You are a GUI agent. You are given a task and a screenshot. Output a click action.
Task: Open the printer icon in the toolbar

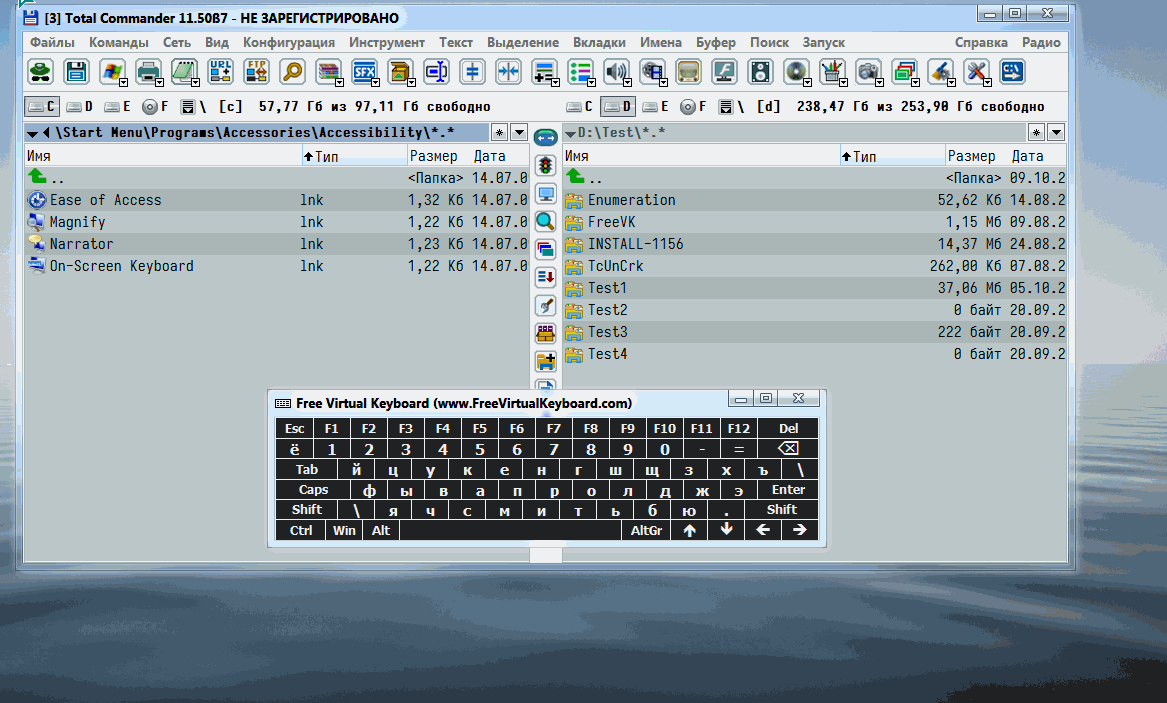(148, 71)
